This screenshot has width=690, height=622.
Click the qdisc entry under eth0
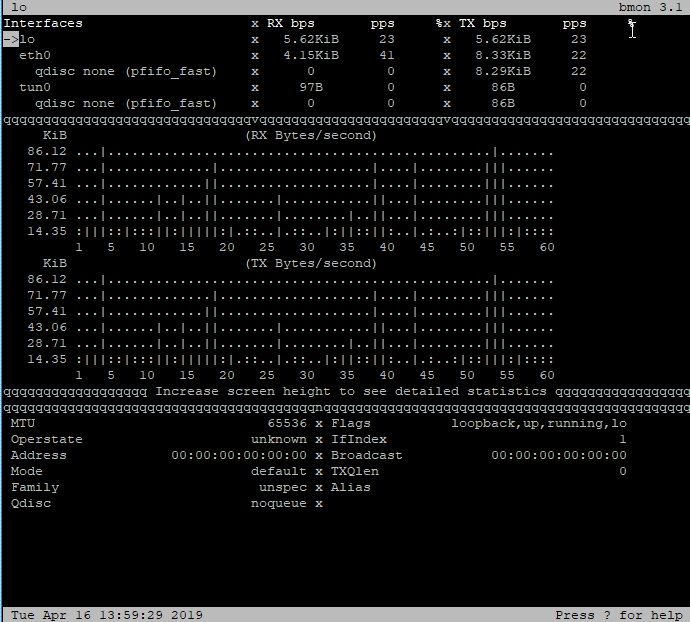[126, 71]
